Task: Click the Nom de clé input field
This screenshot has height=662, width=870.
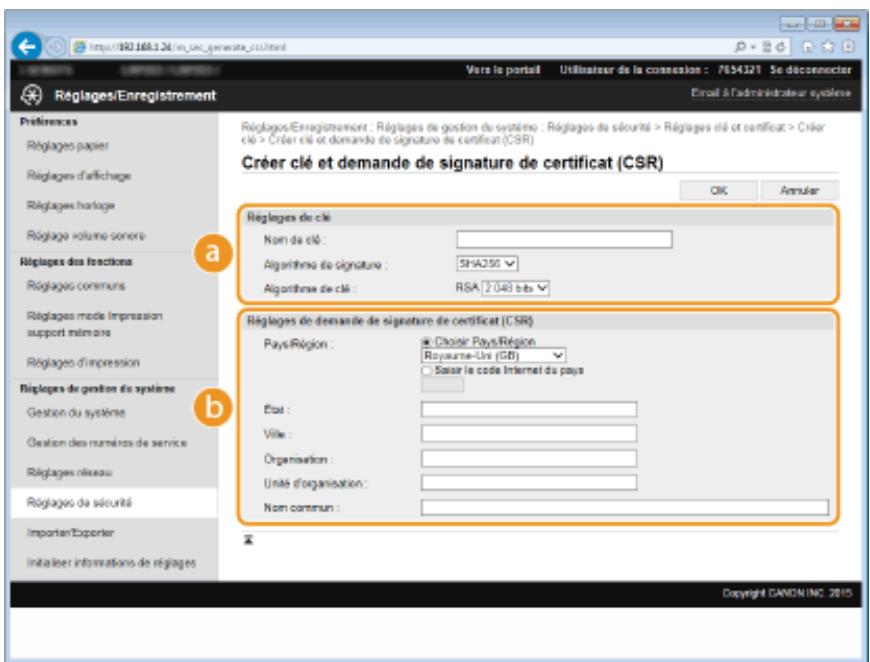Action: pos(564,239)
